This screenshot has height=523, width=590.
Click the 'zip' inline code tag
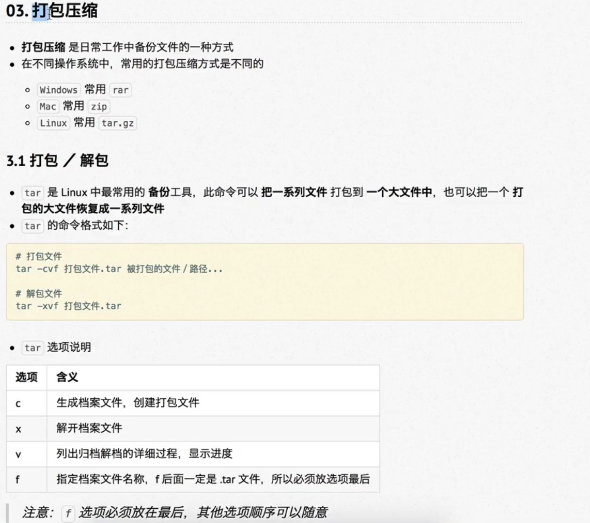point(99,106)
